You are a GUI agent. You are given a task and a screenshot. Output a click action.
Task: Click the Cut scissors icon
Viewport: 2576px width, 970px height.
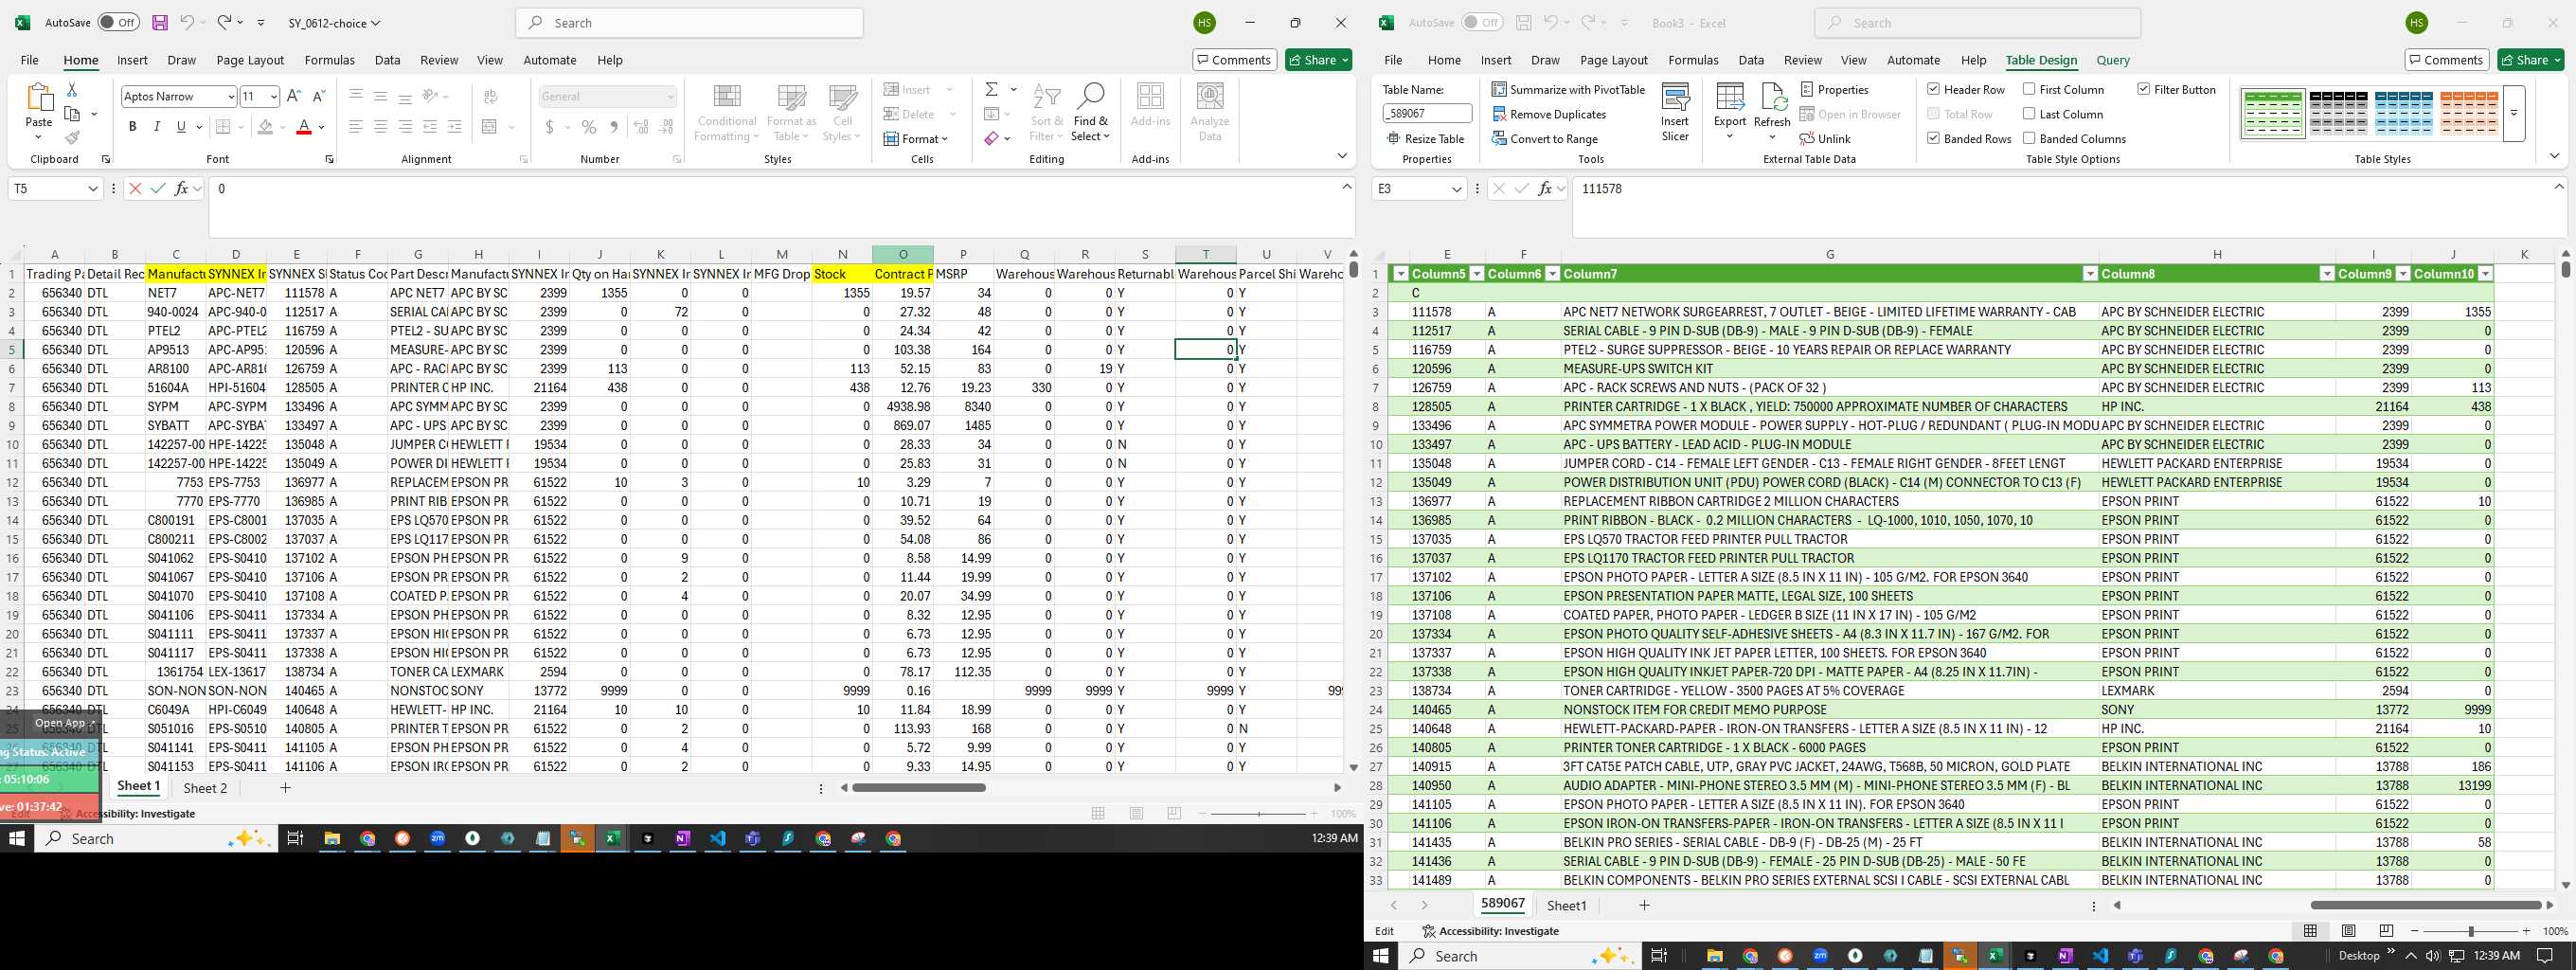[x=72, y=90]
